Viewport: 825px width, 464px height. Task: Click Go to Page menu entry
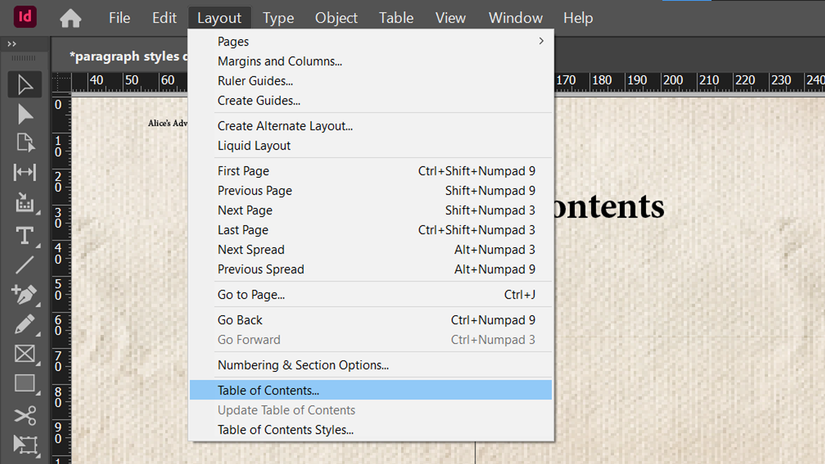point(251,295)
